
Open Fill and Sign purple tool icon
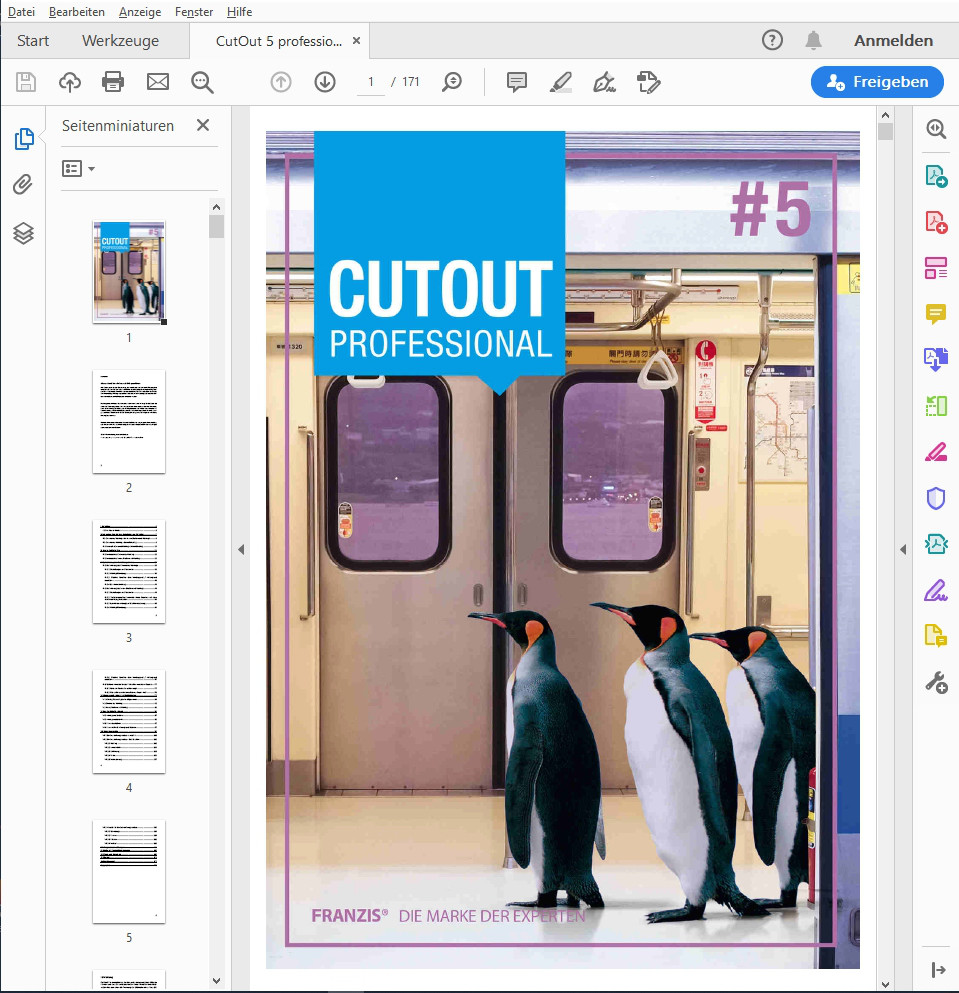pyautogui.click(x=936, y=591)
